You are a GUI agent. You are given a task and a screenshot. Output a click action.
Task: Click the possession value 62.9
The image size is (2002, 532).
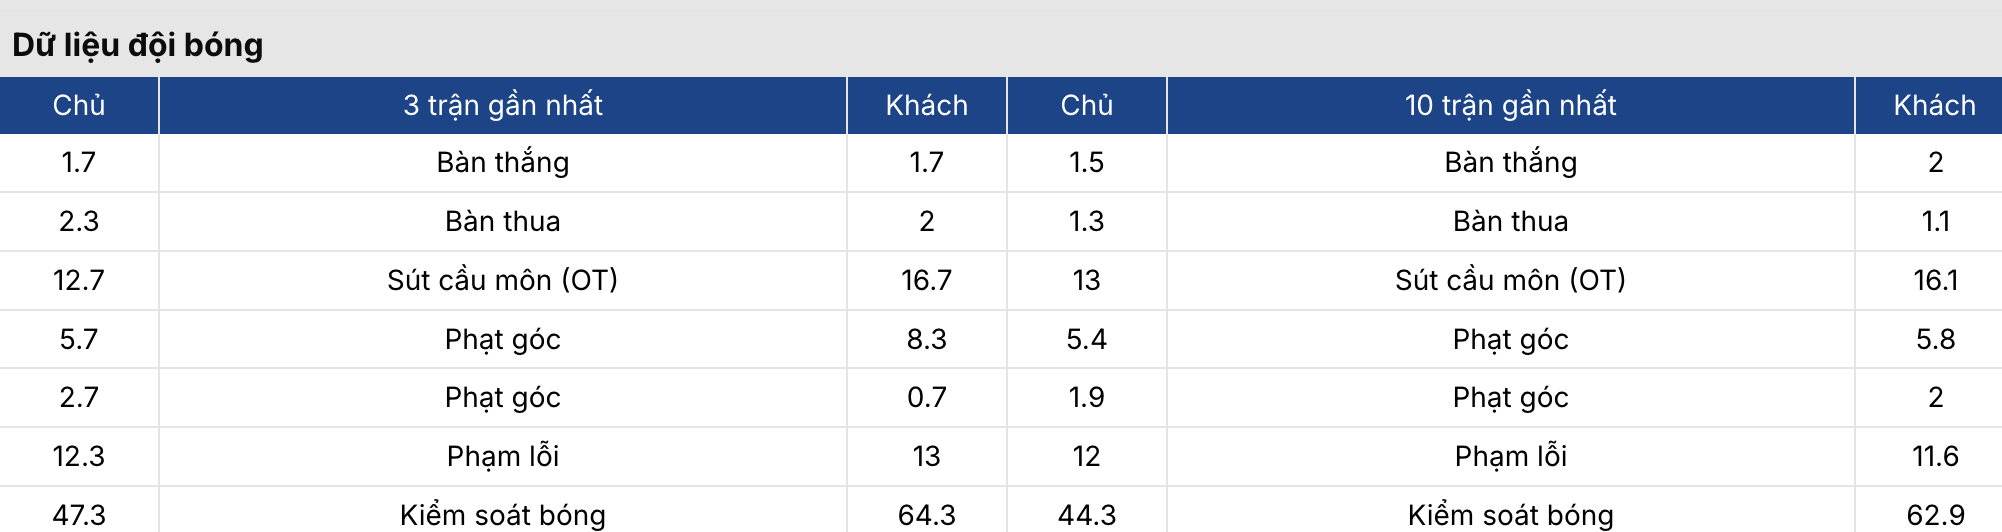(1935, 515)
